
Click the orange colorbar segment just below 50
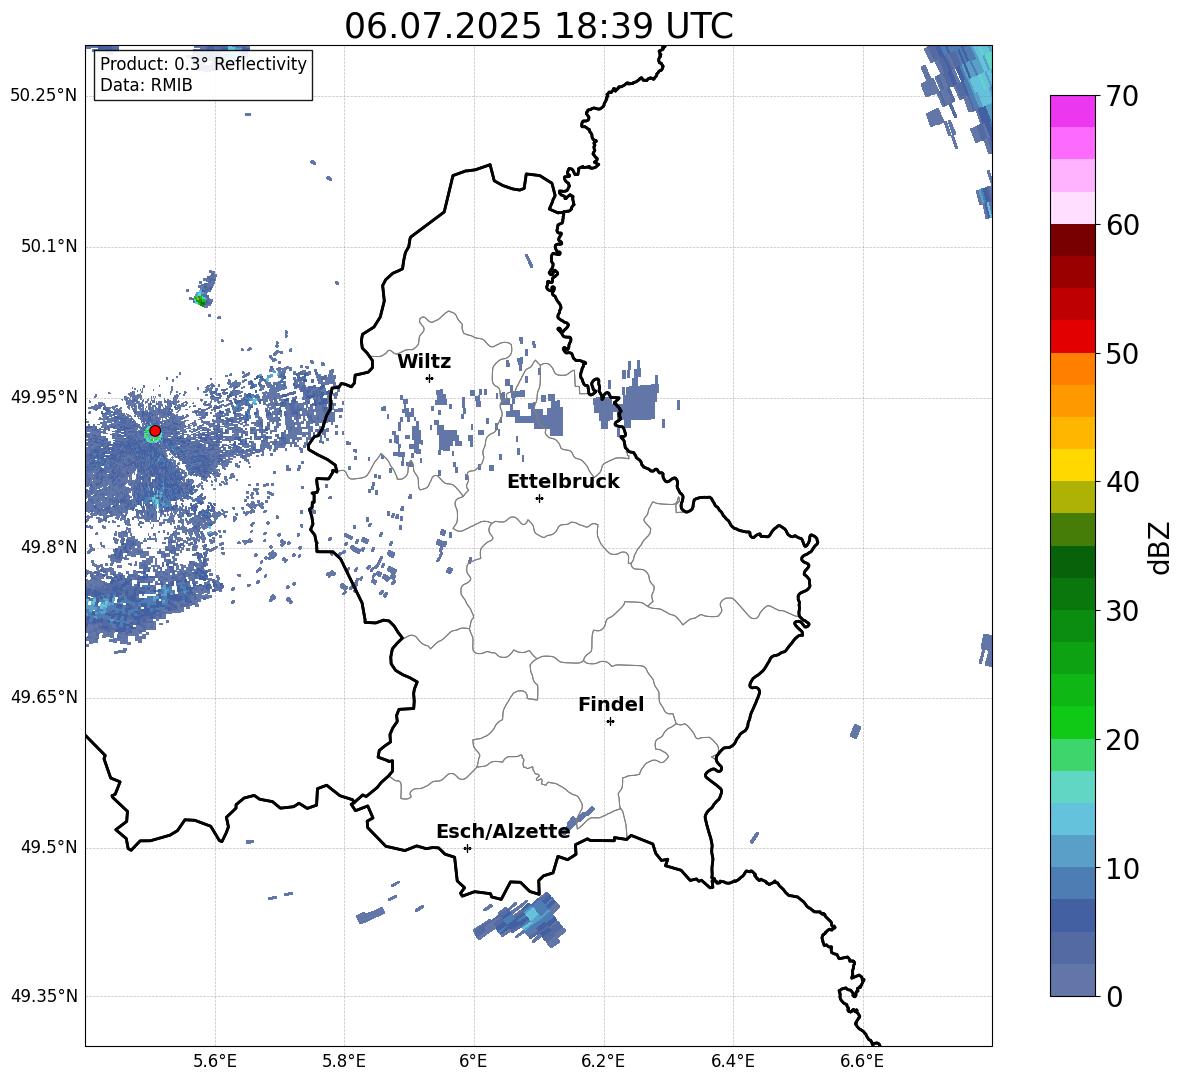pyautogui.click(x=1072, y=369)
